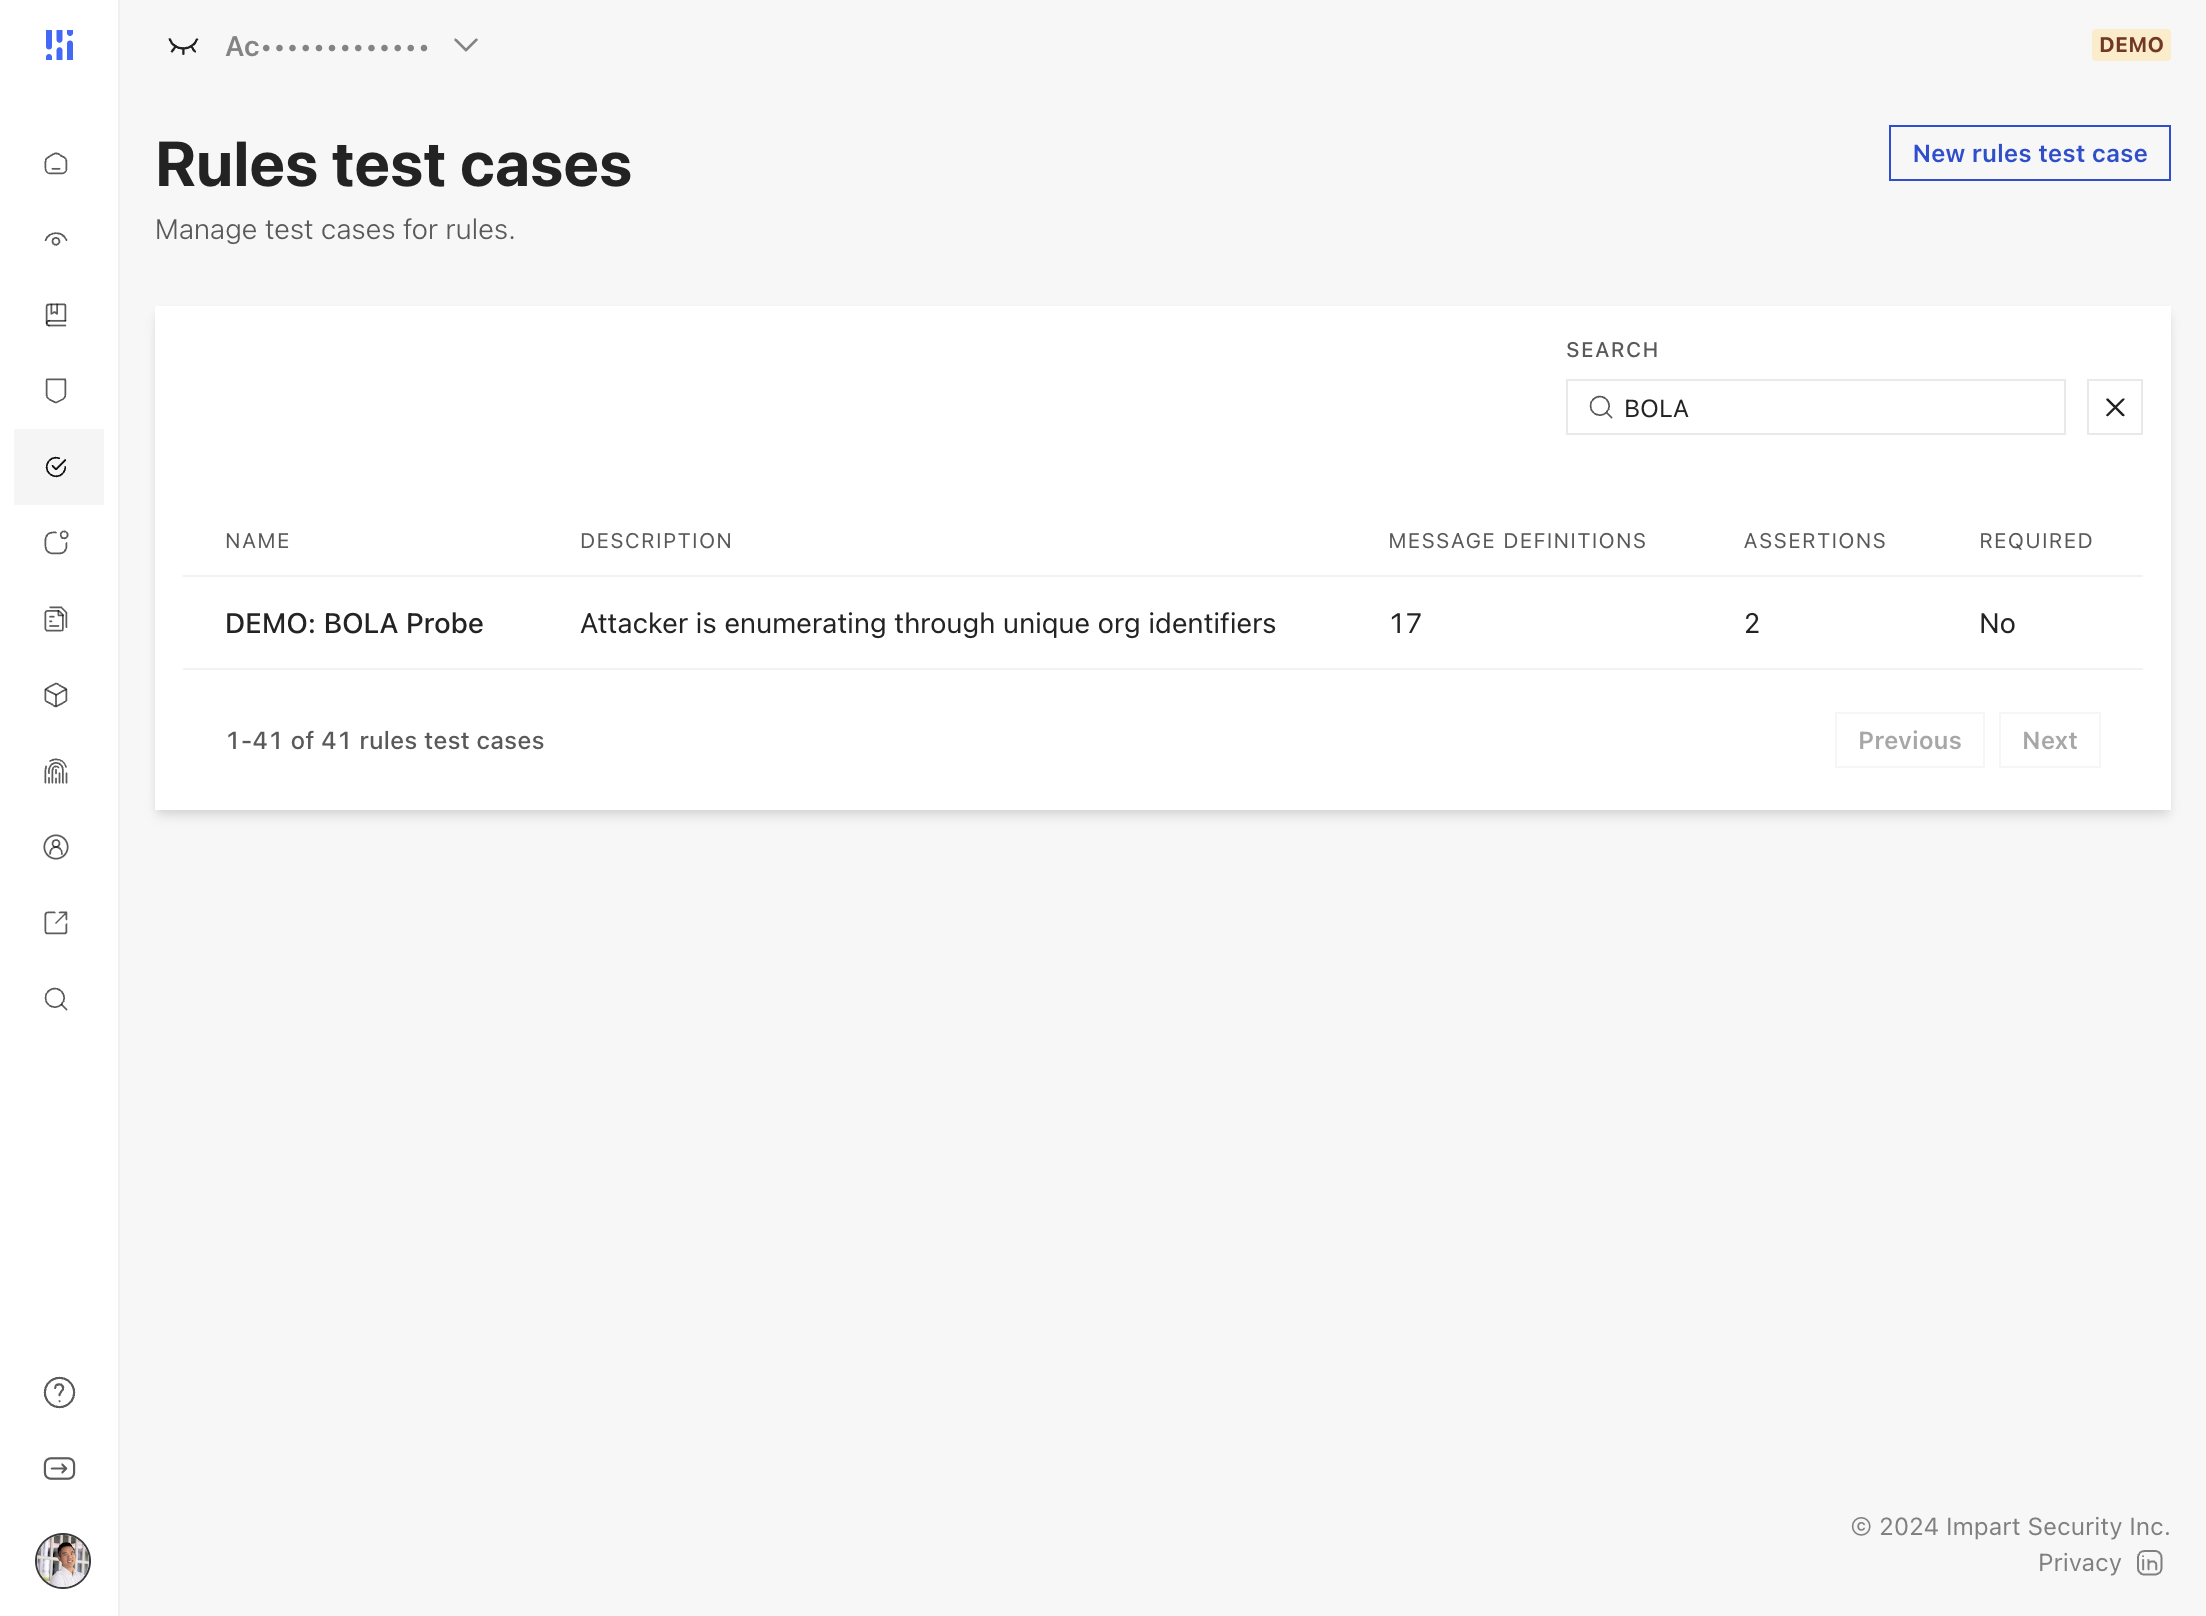Viewport: 2206px width, 1616px height.
Task: Open the help question mark icon
Action: click(59, 1392)
